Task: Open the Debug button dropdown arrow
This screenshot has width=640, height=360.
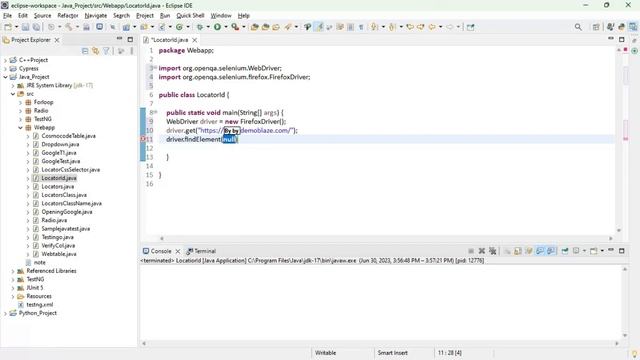Action: click(x=208, y=27)
